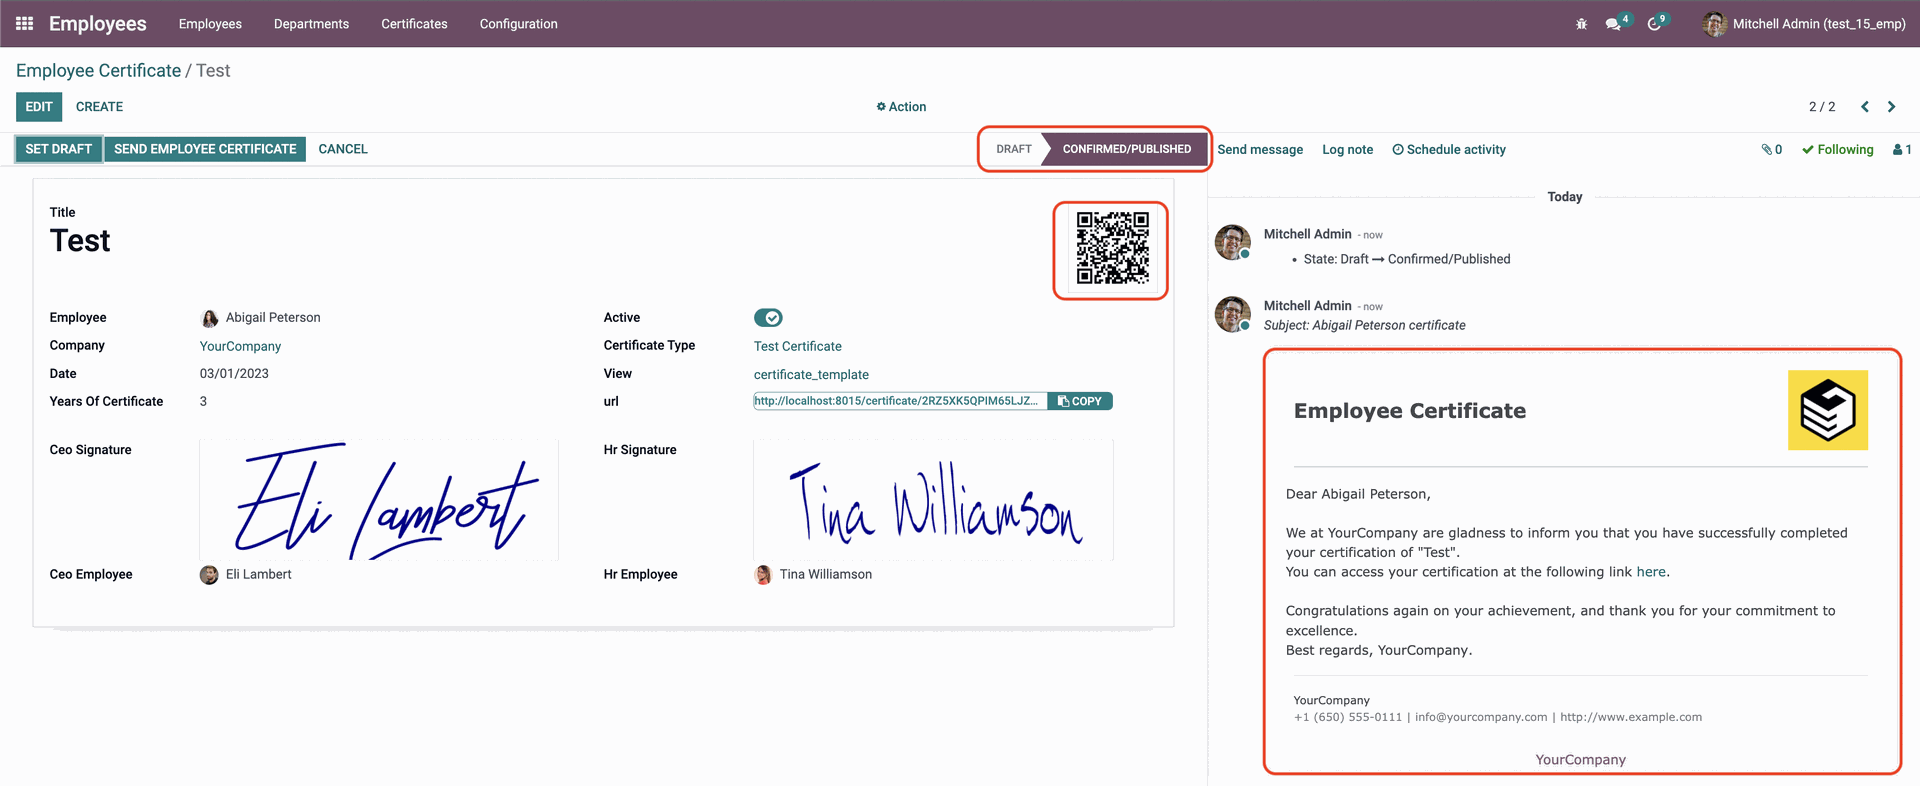Open the apps grid menu icon
The width and height of the screenshot is (1920, 786).
point(25,23)
